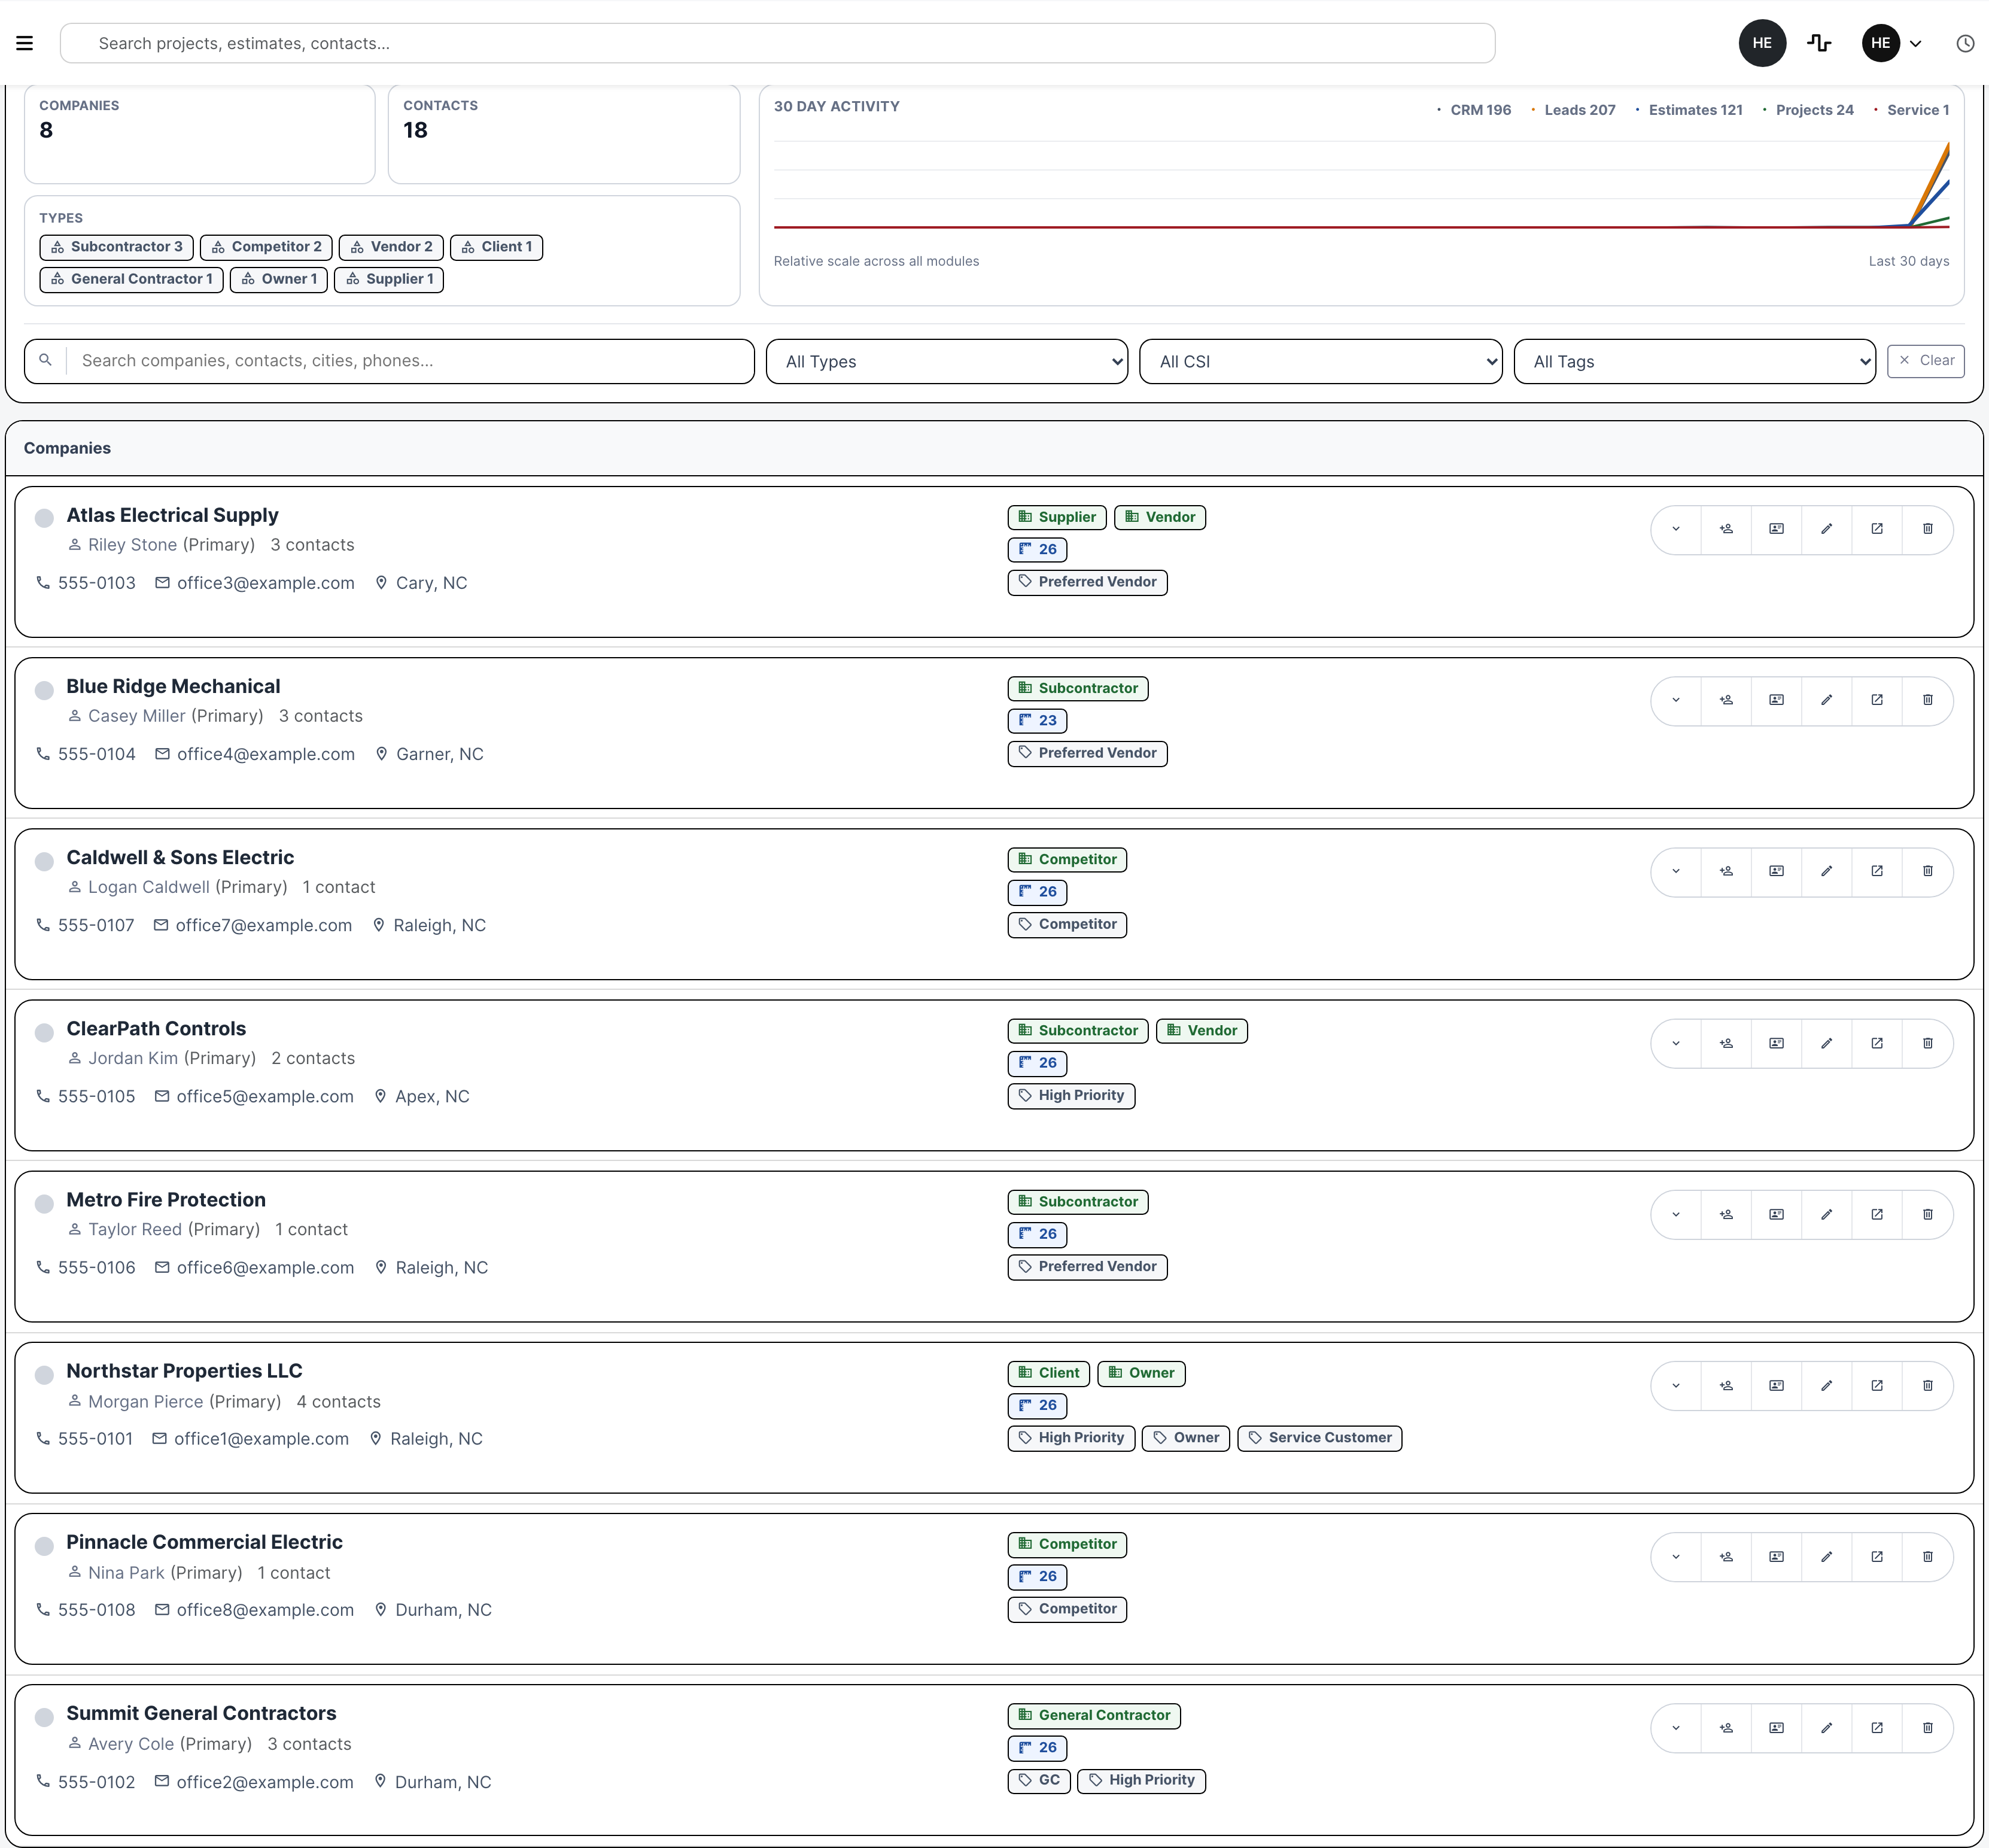The image size is (1989, 1848).
Task: Select the Northstar Properties LLC row circle
Action: pyautogui.click(x=44, y=1374)
